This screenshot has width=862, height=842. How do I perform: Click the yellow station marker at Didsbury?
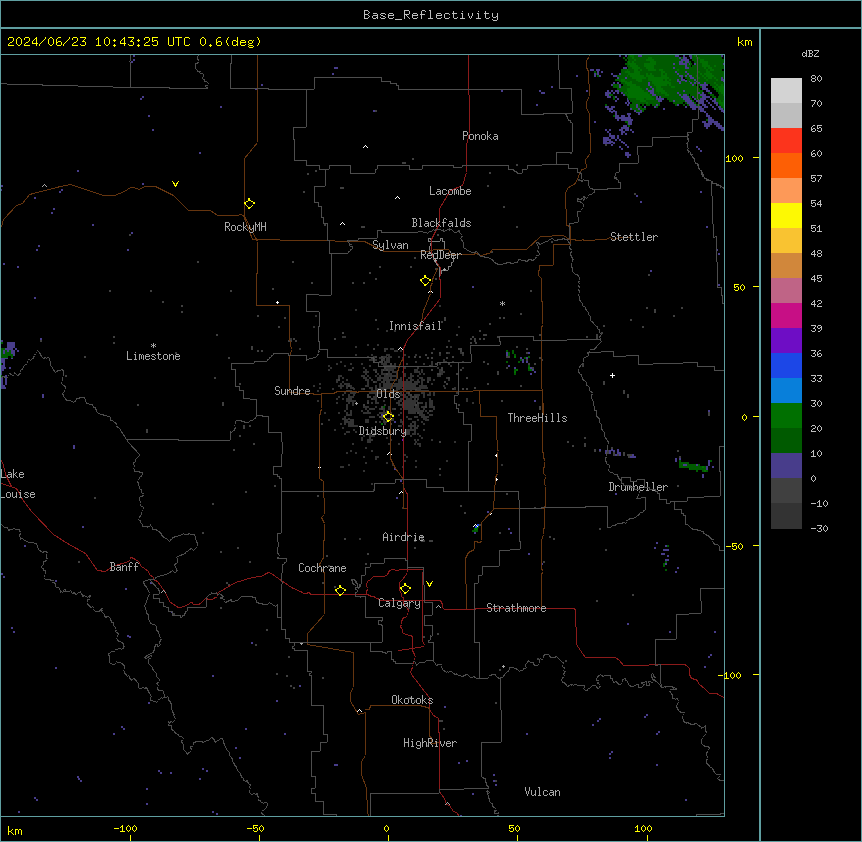(389, 417)
